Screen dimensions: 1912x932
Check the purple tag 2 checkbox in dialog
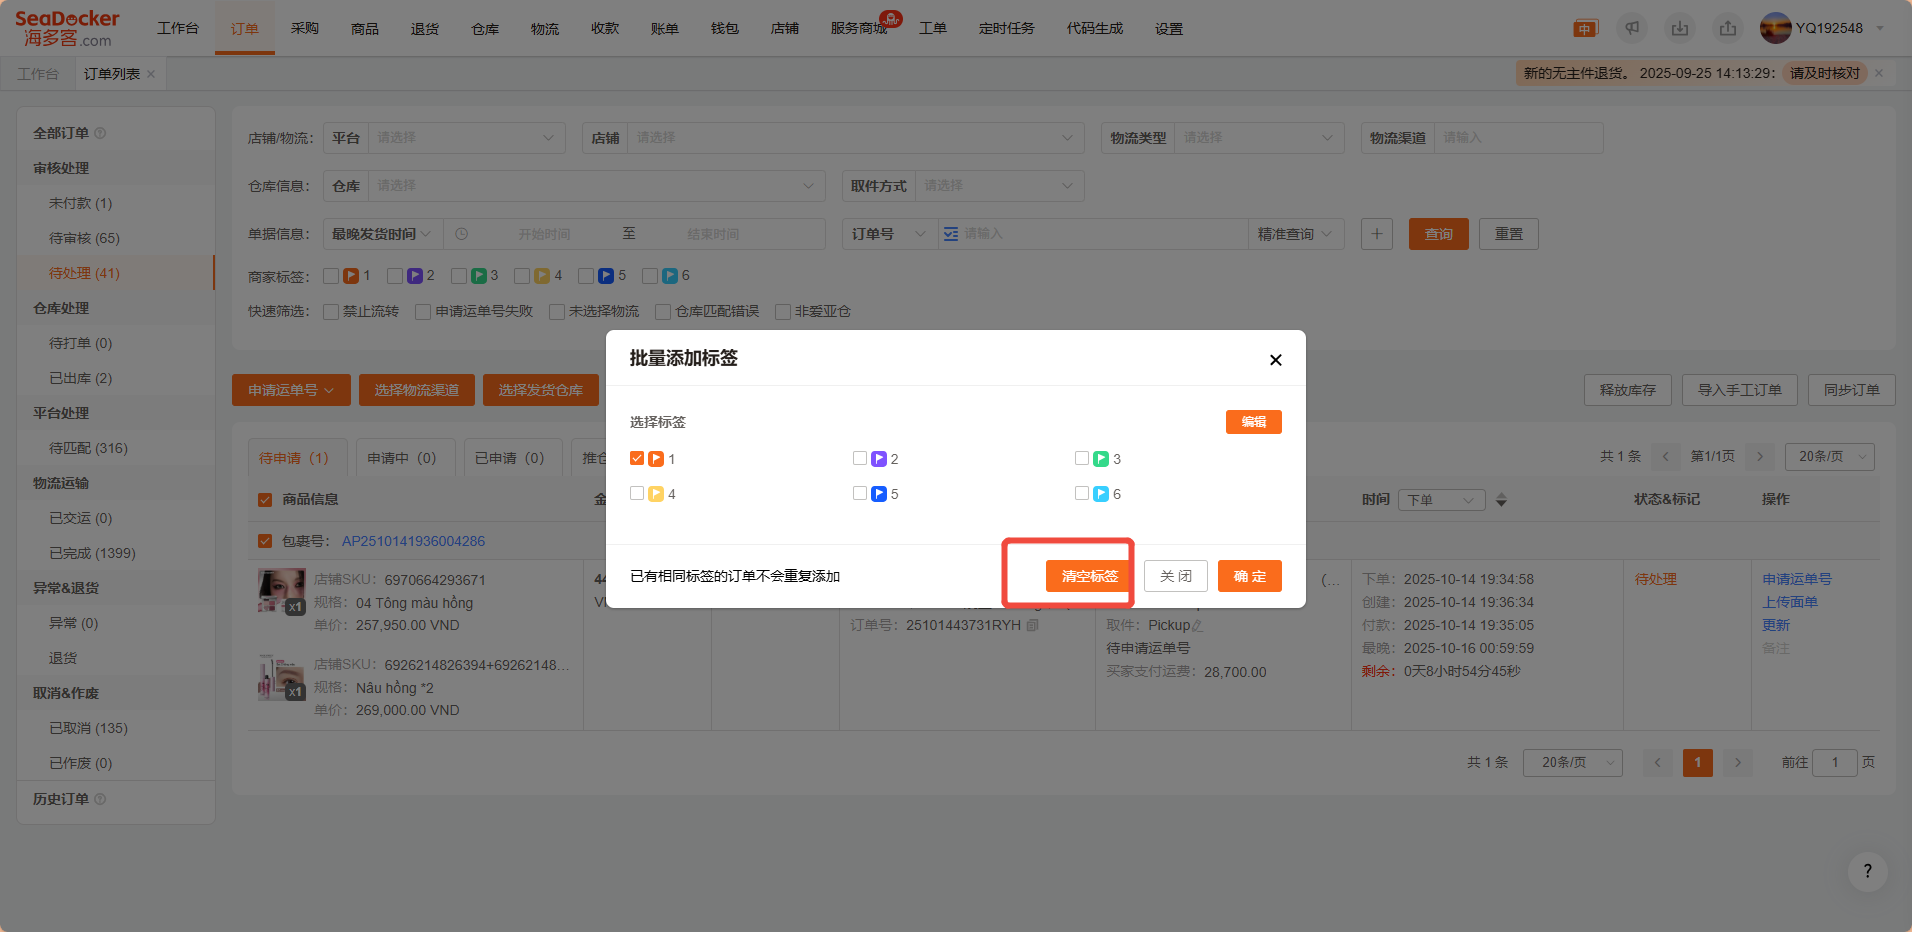pos(860,459)
